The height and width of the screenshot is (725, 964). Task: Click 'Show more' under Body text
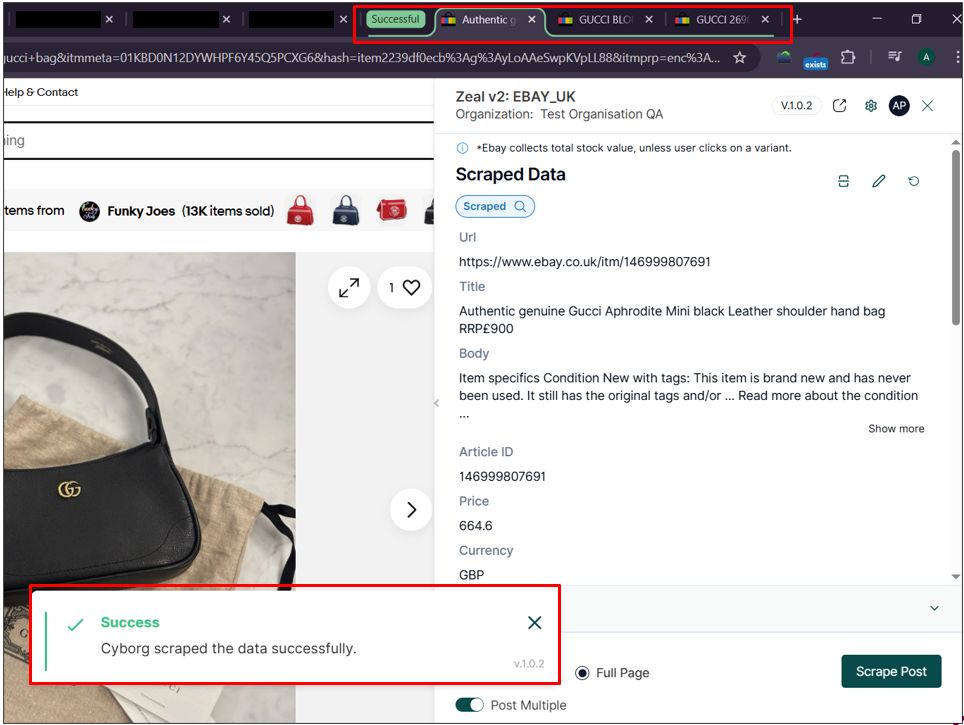coord(896,429)
